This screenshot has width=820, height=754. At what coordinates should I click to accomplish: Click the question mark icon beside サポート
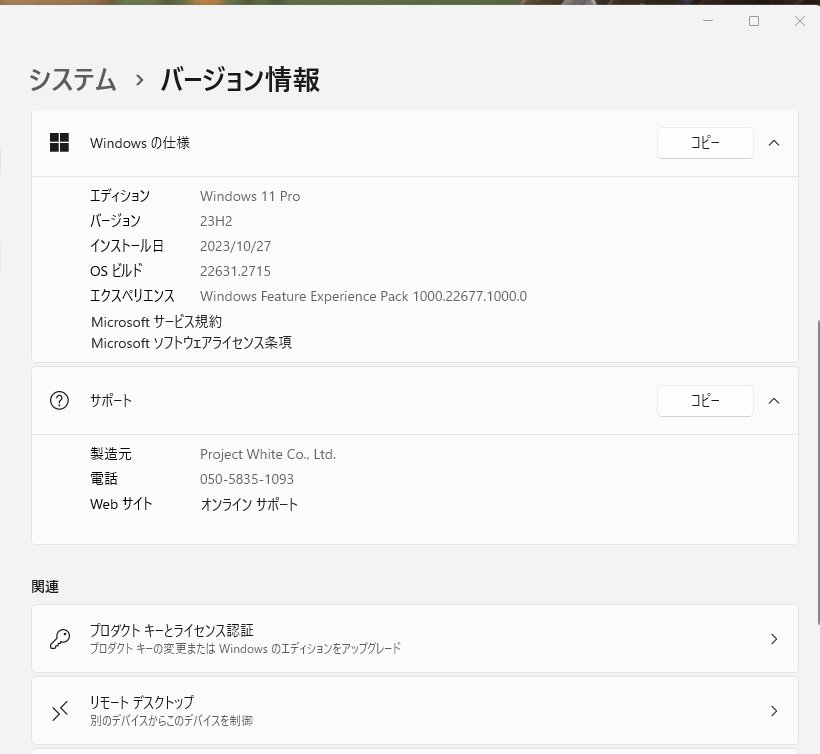point(59,401)
